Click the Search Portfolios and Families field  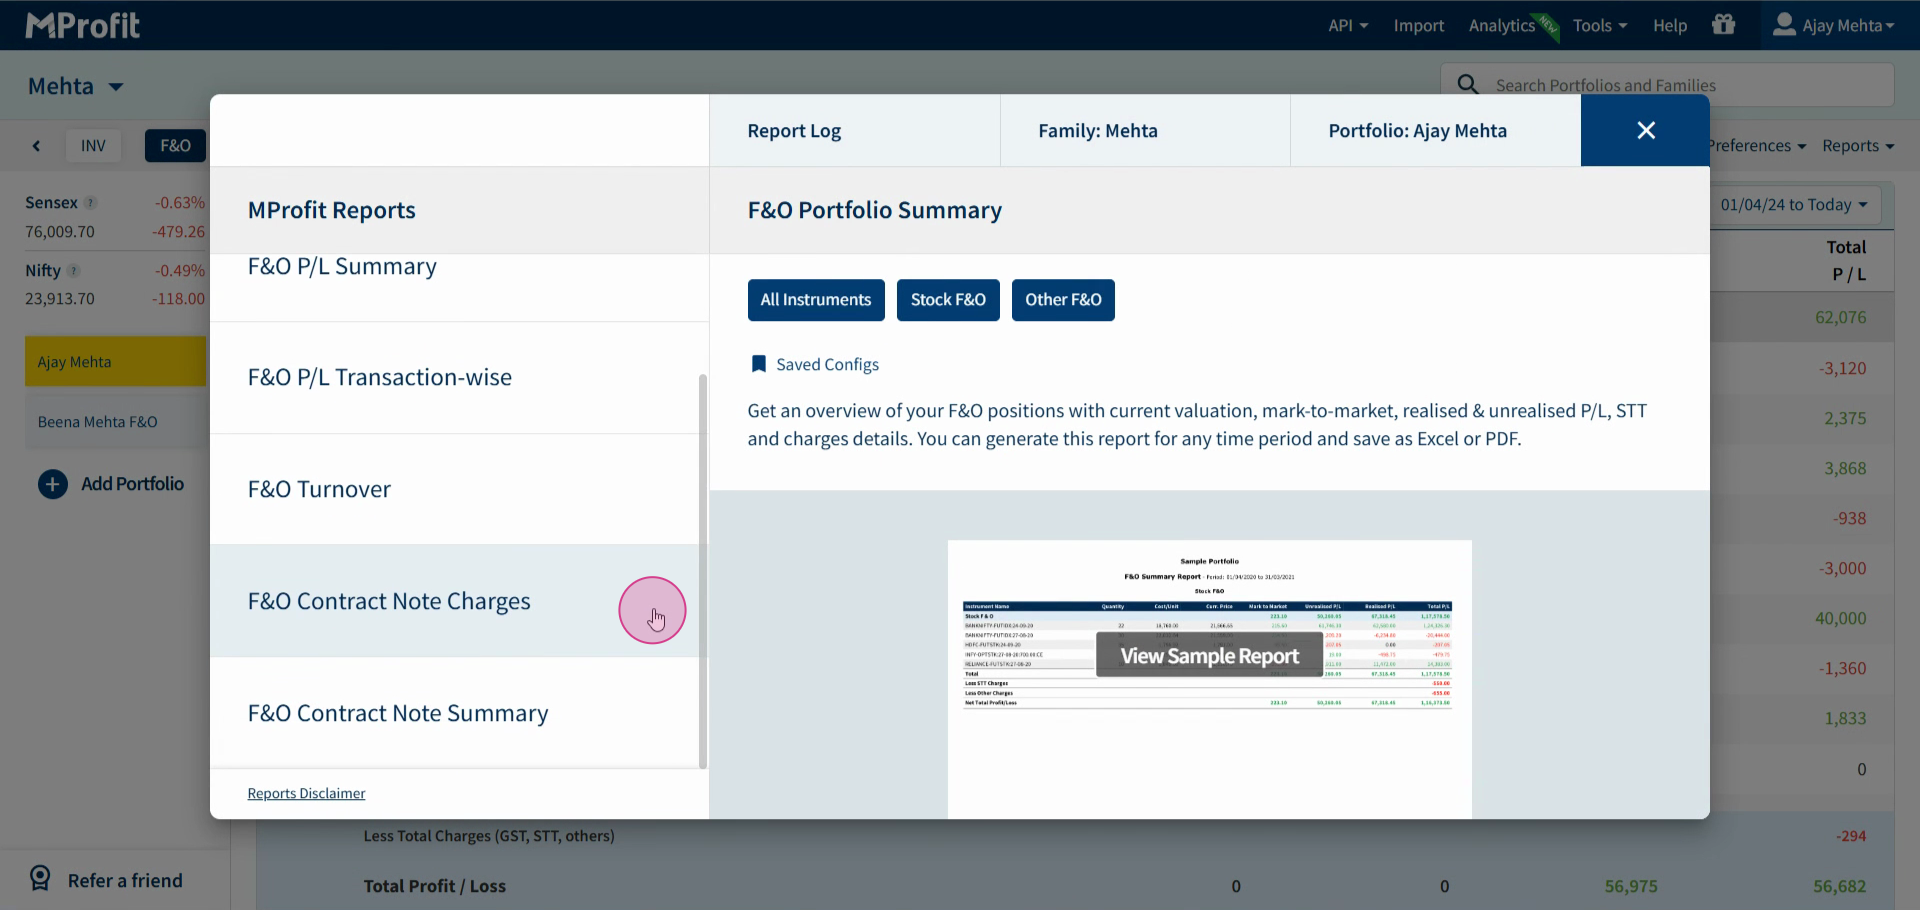[x=1667, y=85]
